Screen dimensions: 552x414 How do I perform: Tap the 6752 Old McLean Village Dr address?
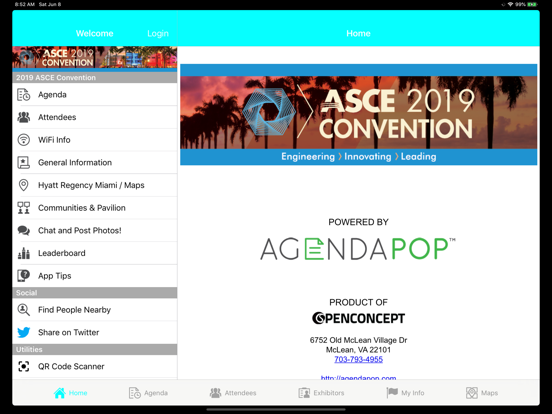(x=358, y=340)
